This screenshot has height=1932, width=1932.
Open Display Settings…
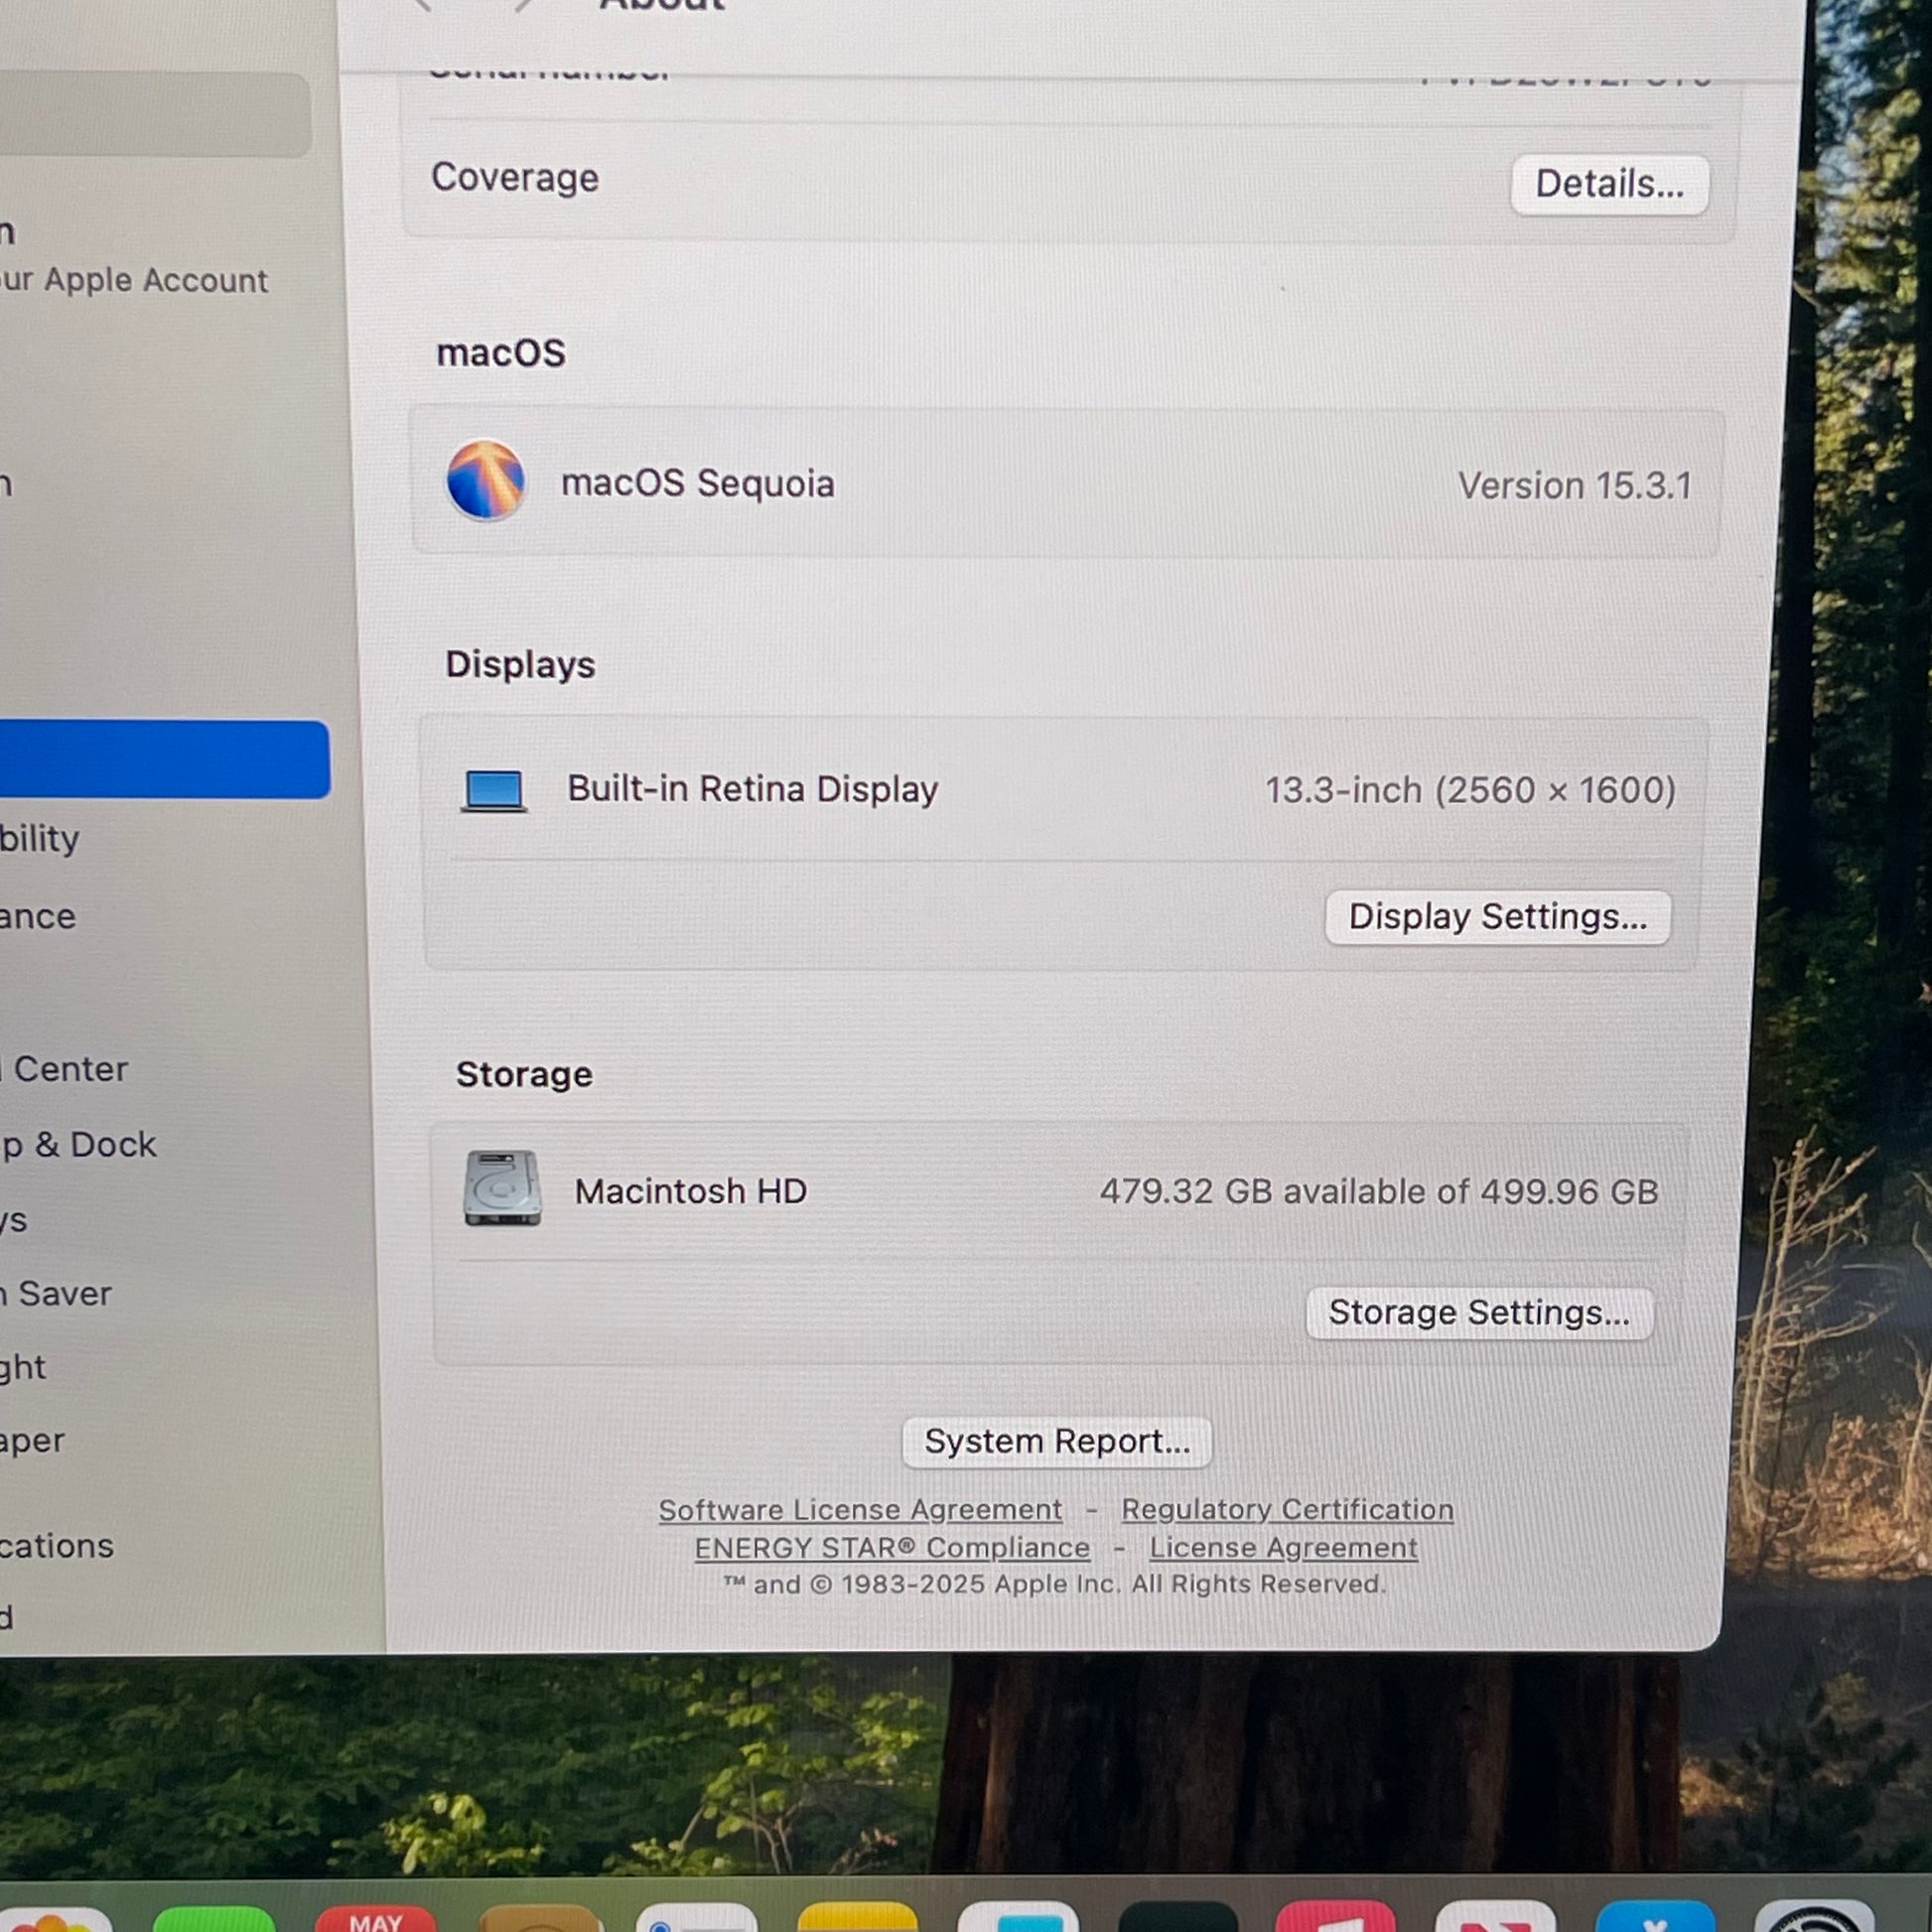click(1497, 917)
